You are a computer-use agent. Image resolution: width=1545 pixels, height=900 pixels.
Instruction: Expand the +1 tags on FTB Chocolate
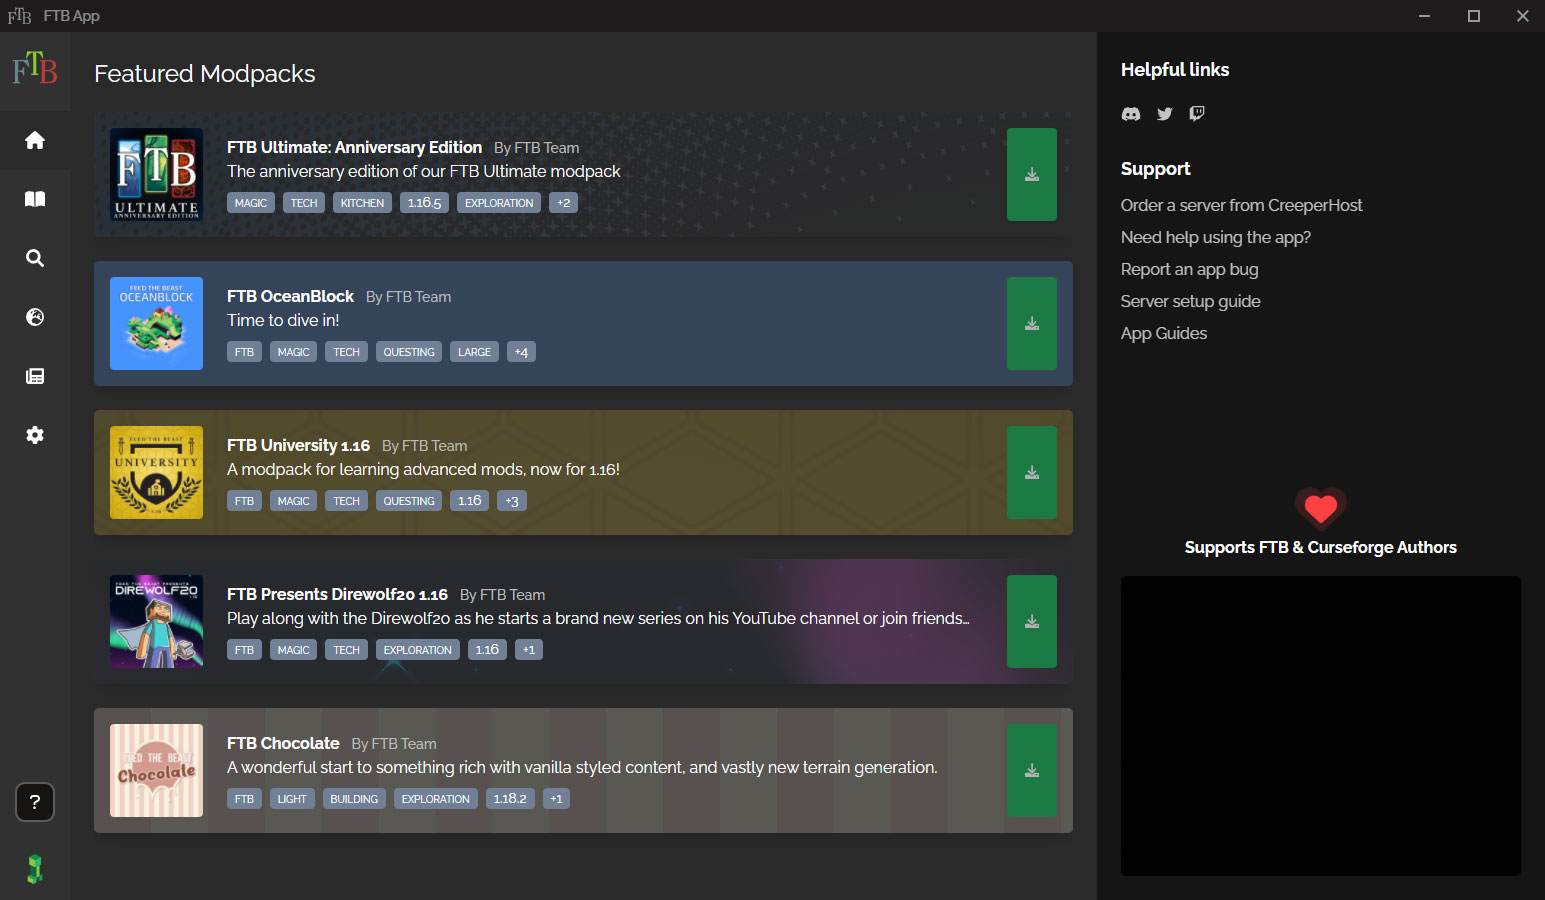tap(557, 799)
